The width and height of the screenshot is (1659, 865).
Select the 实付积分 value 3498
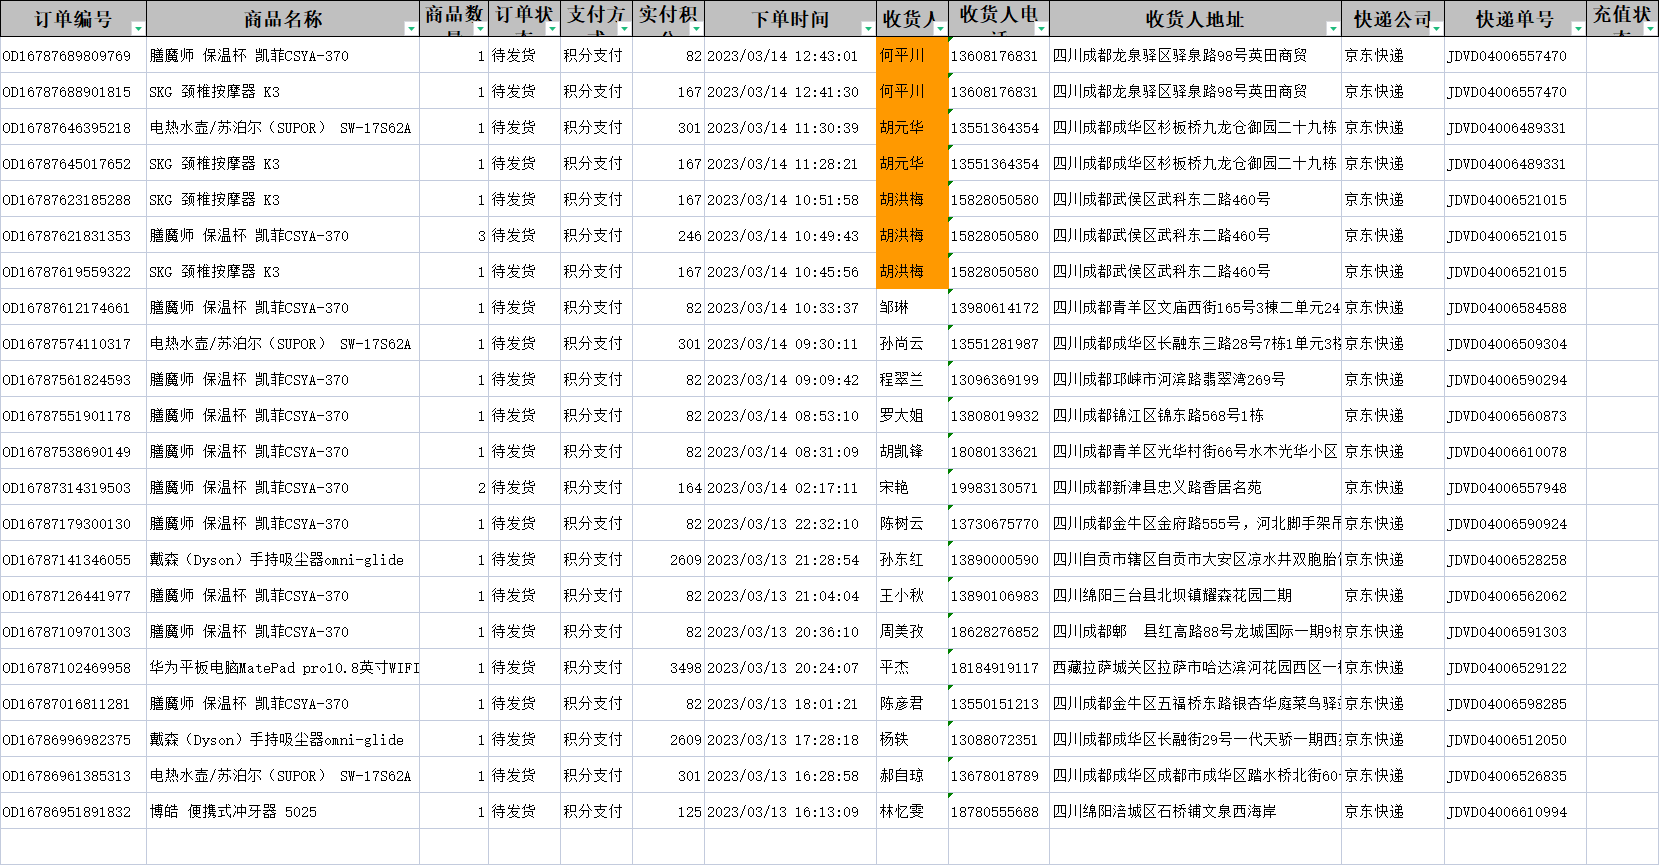click(668, 668)
